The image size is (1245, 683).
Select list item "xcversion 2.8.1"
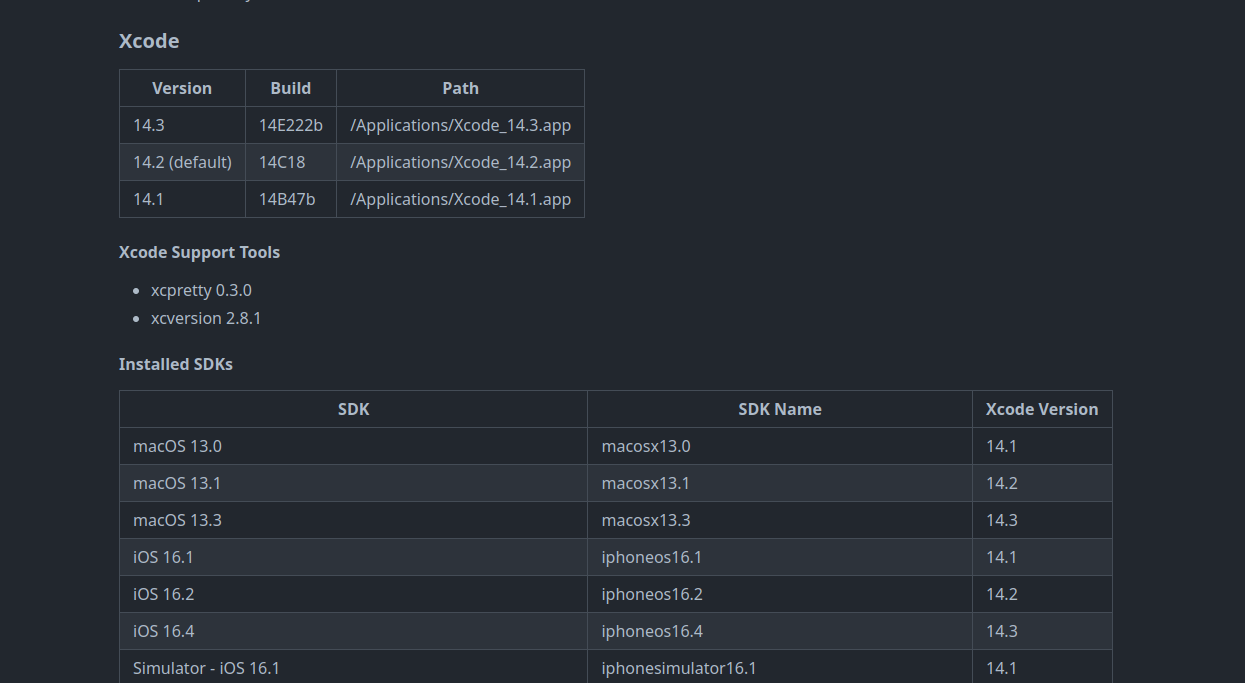[x=206, y=318]
